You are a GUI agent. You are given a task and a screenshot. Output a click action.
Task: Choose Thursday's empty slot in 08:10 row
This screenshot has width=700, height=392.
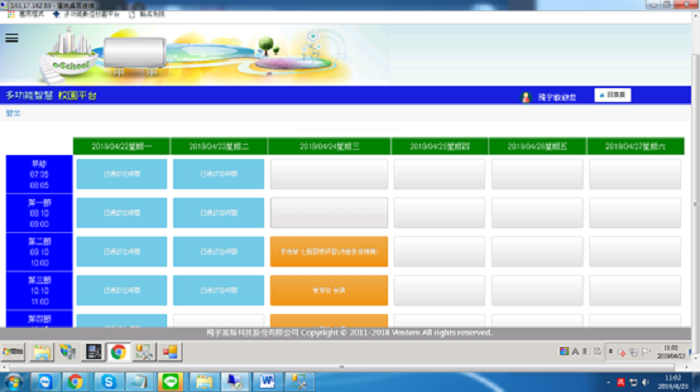(440, 213)
